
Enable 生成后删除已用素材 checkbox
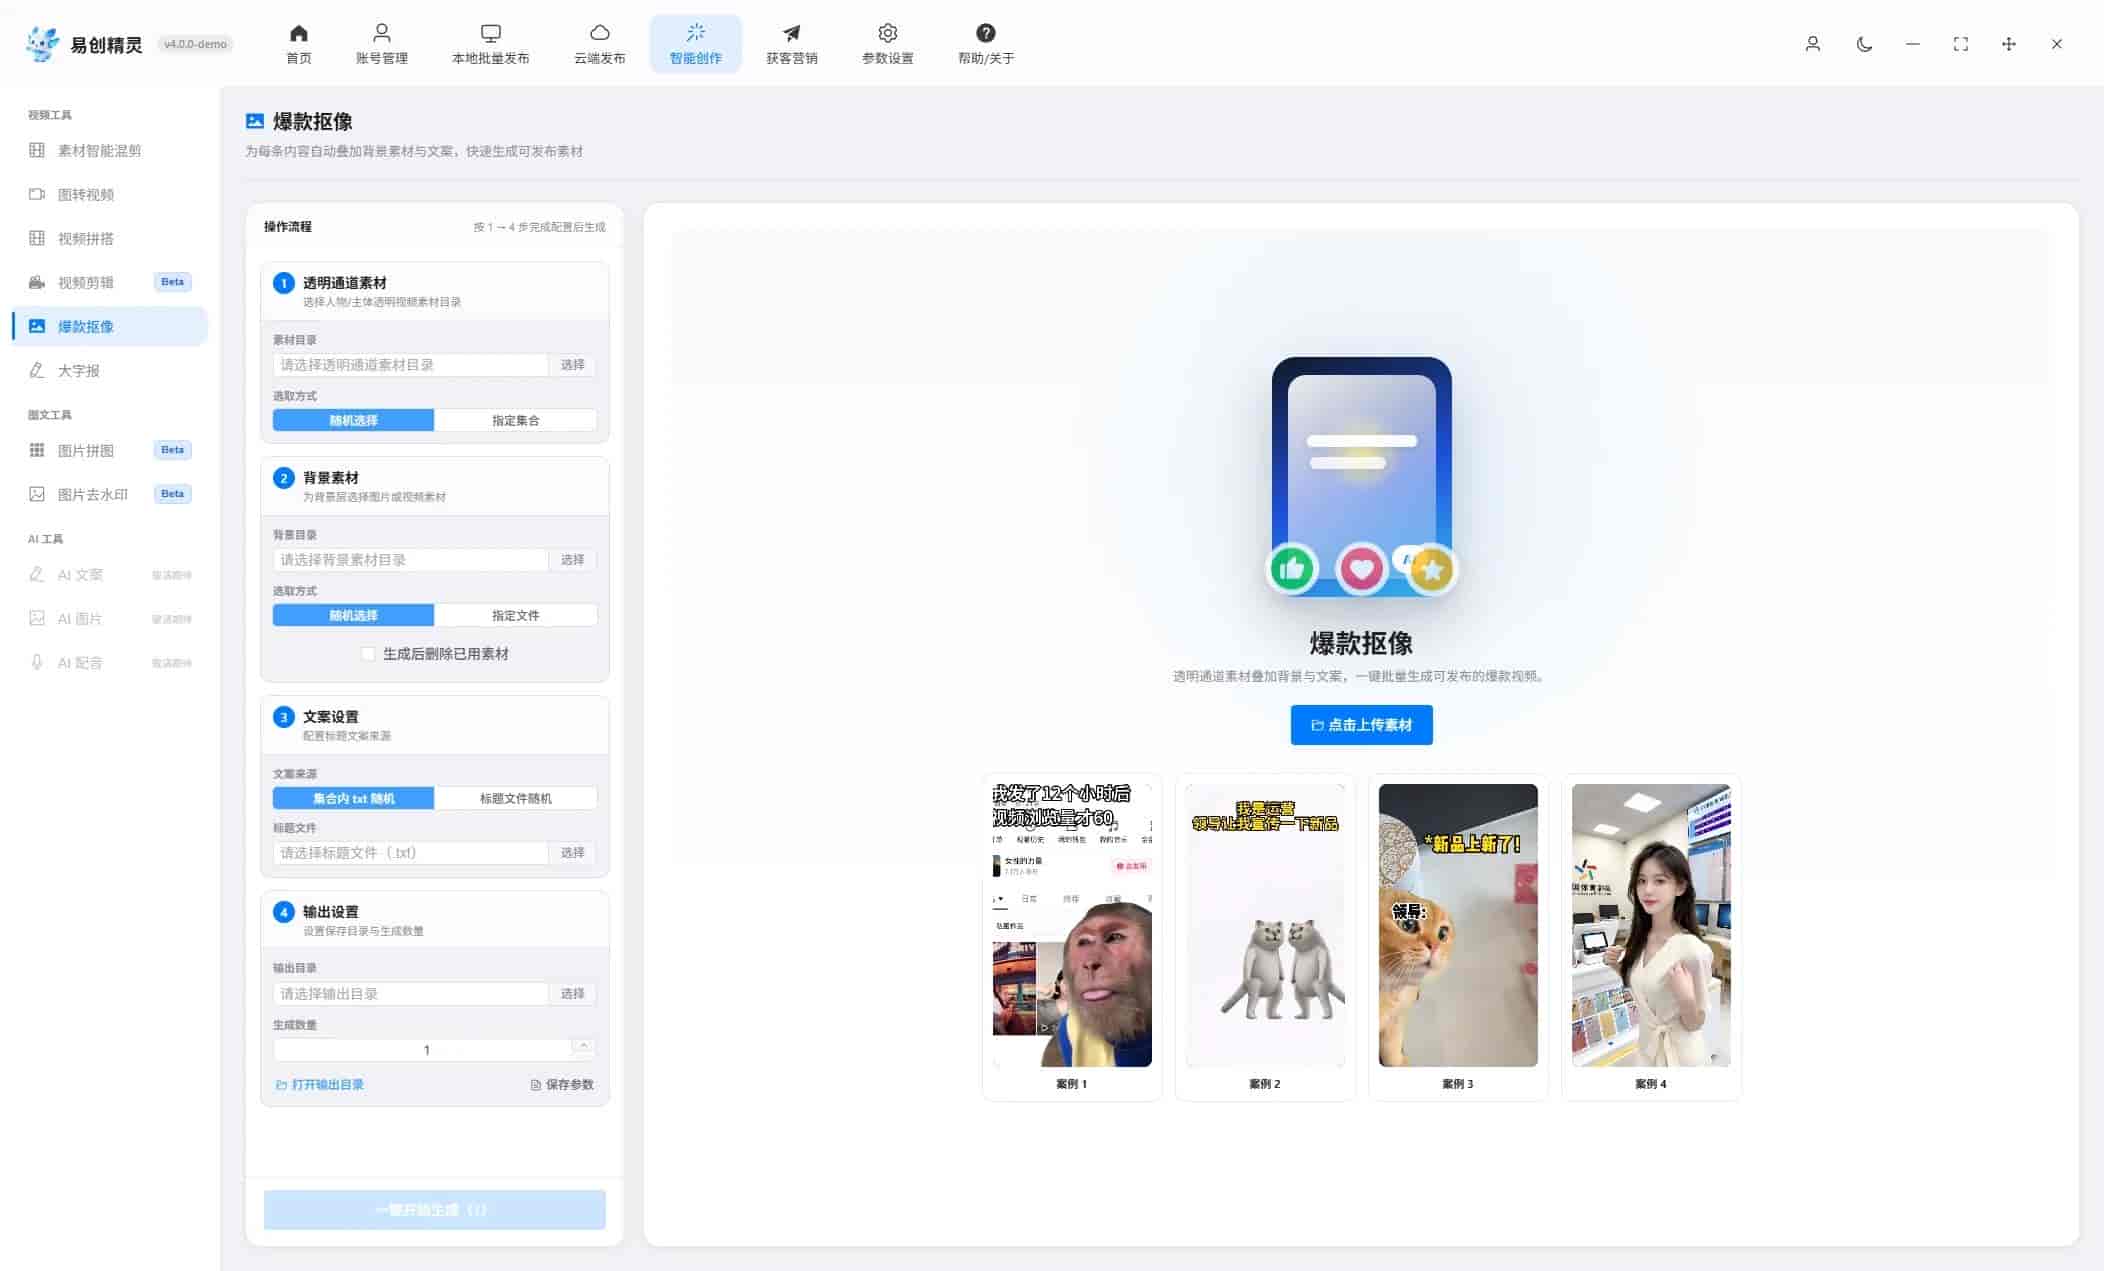point(368,654)
